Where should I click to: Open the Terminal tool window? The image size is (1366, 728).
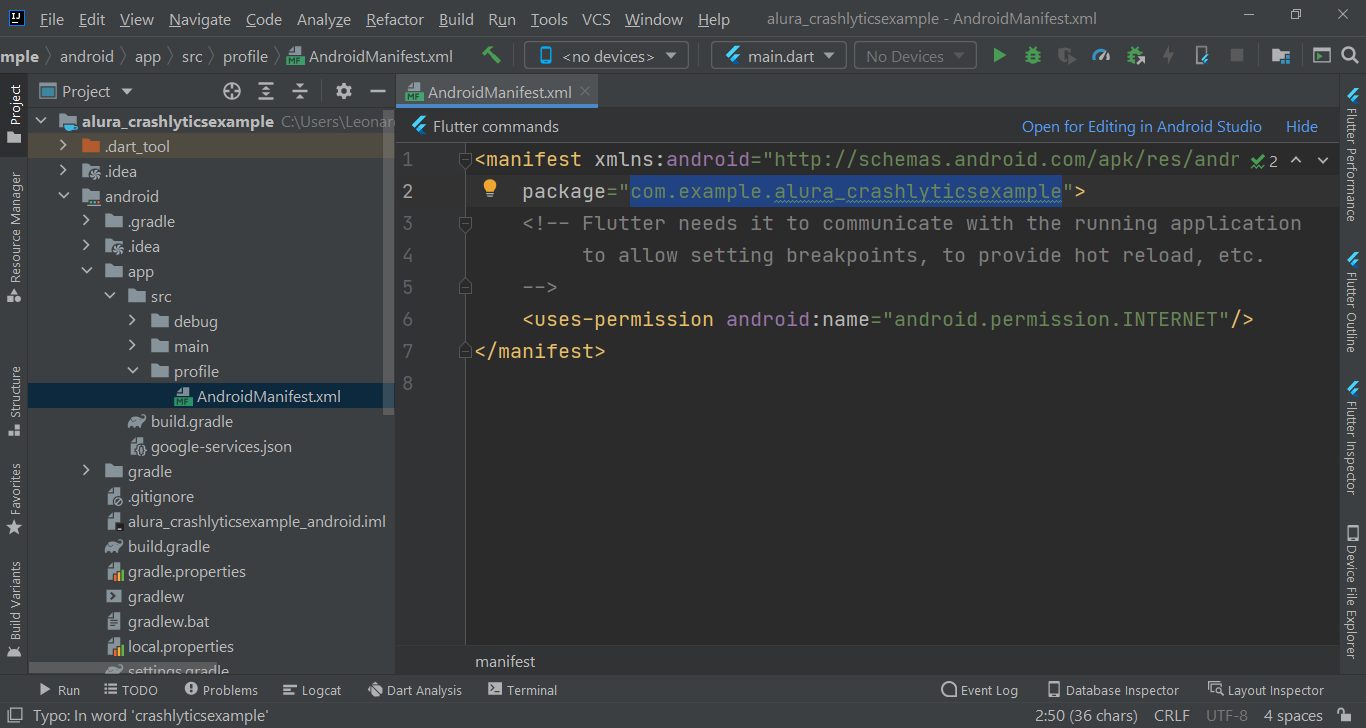coord(522,689)
